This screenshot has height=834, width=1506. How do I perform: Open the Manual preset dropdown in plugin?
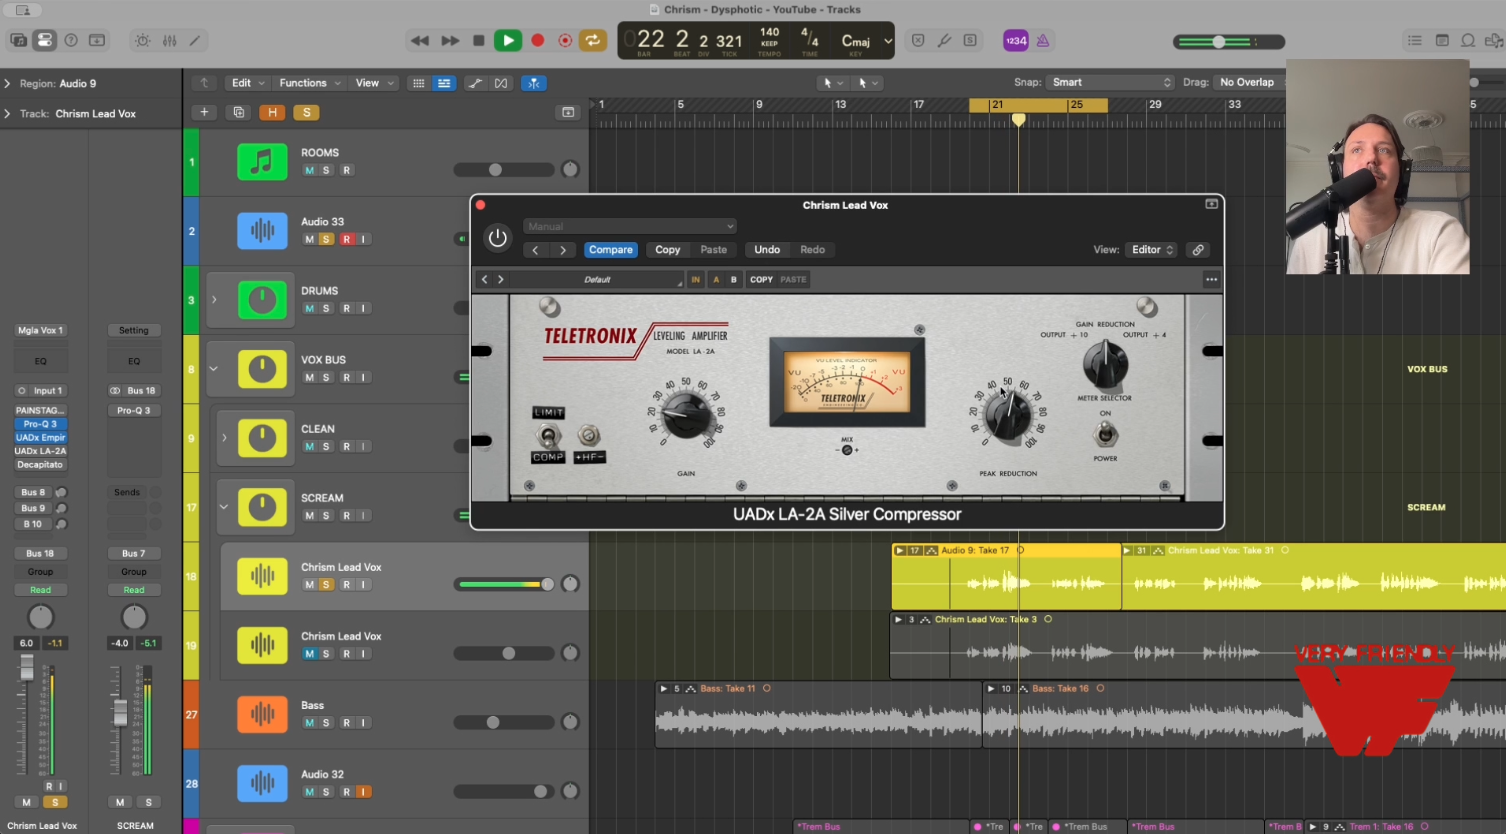click(x=630, y=226)
